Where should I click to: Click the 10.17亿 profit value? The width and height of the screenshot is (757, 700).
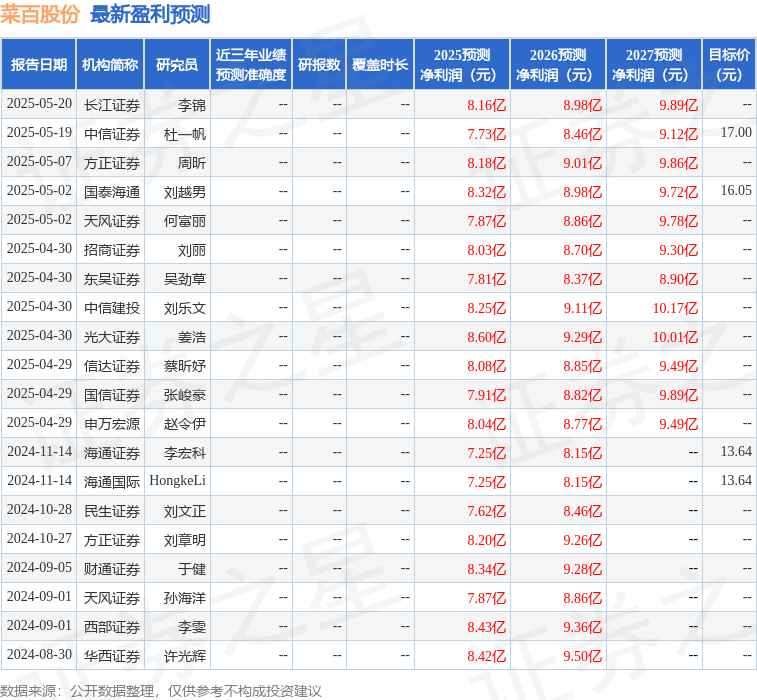(x=675, y=308)
